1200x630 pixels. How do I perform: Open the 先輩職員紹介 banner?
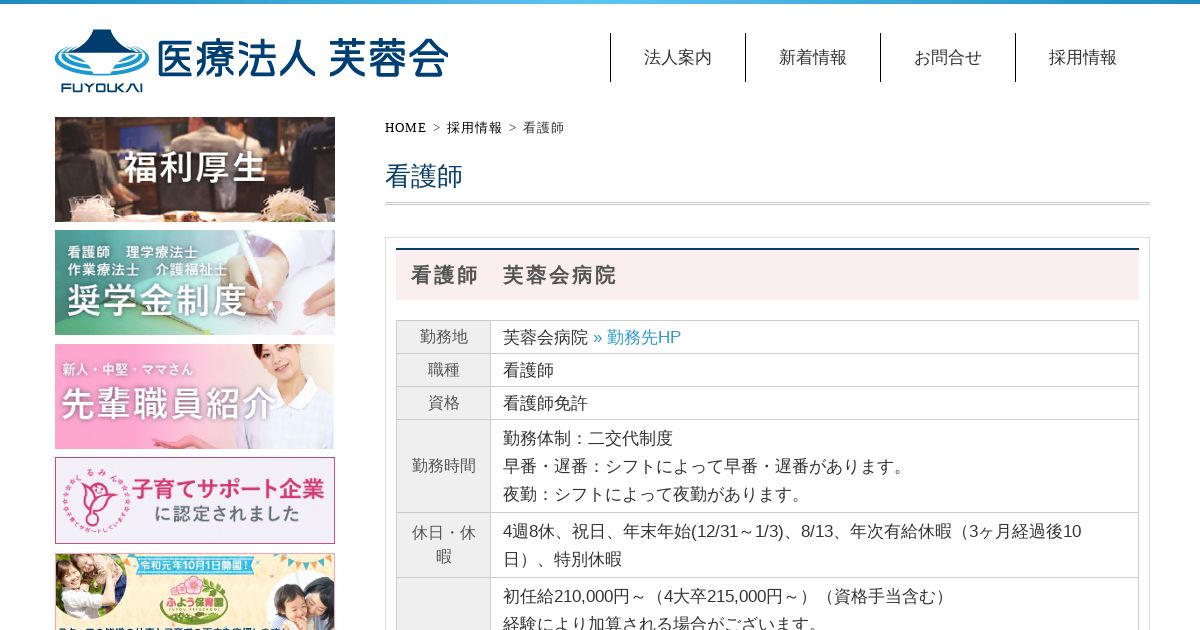pyautogui.click(x=195, y=396)
